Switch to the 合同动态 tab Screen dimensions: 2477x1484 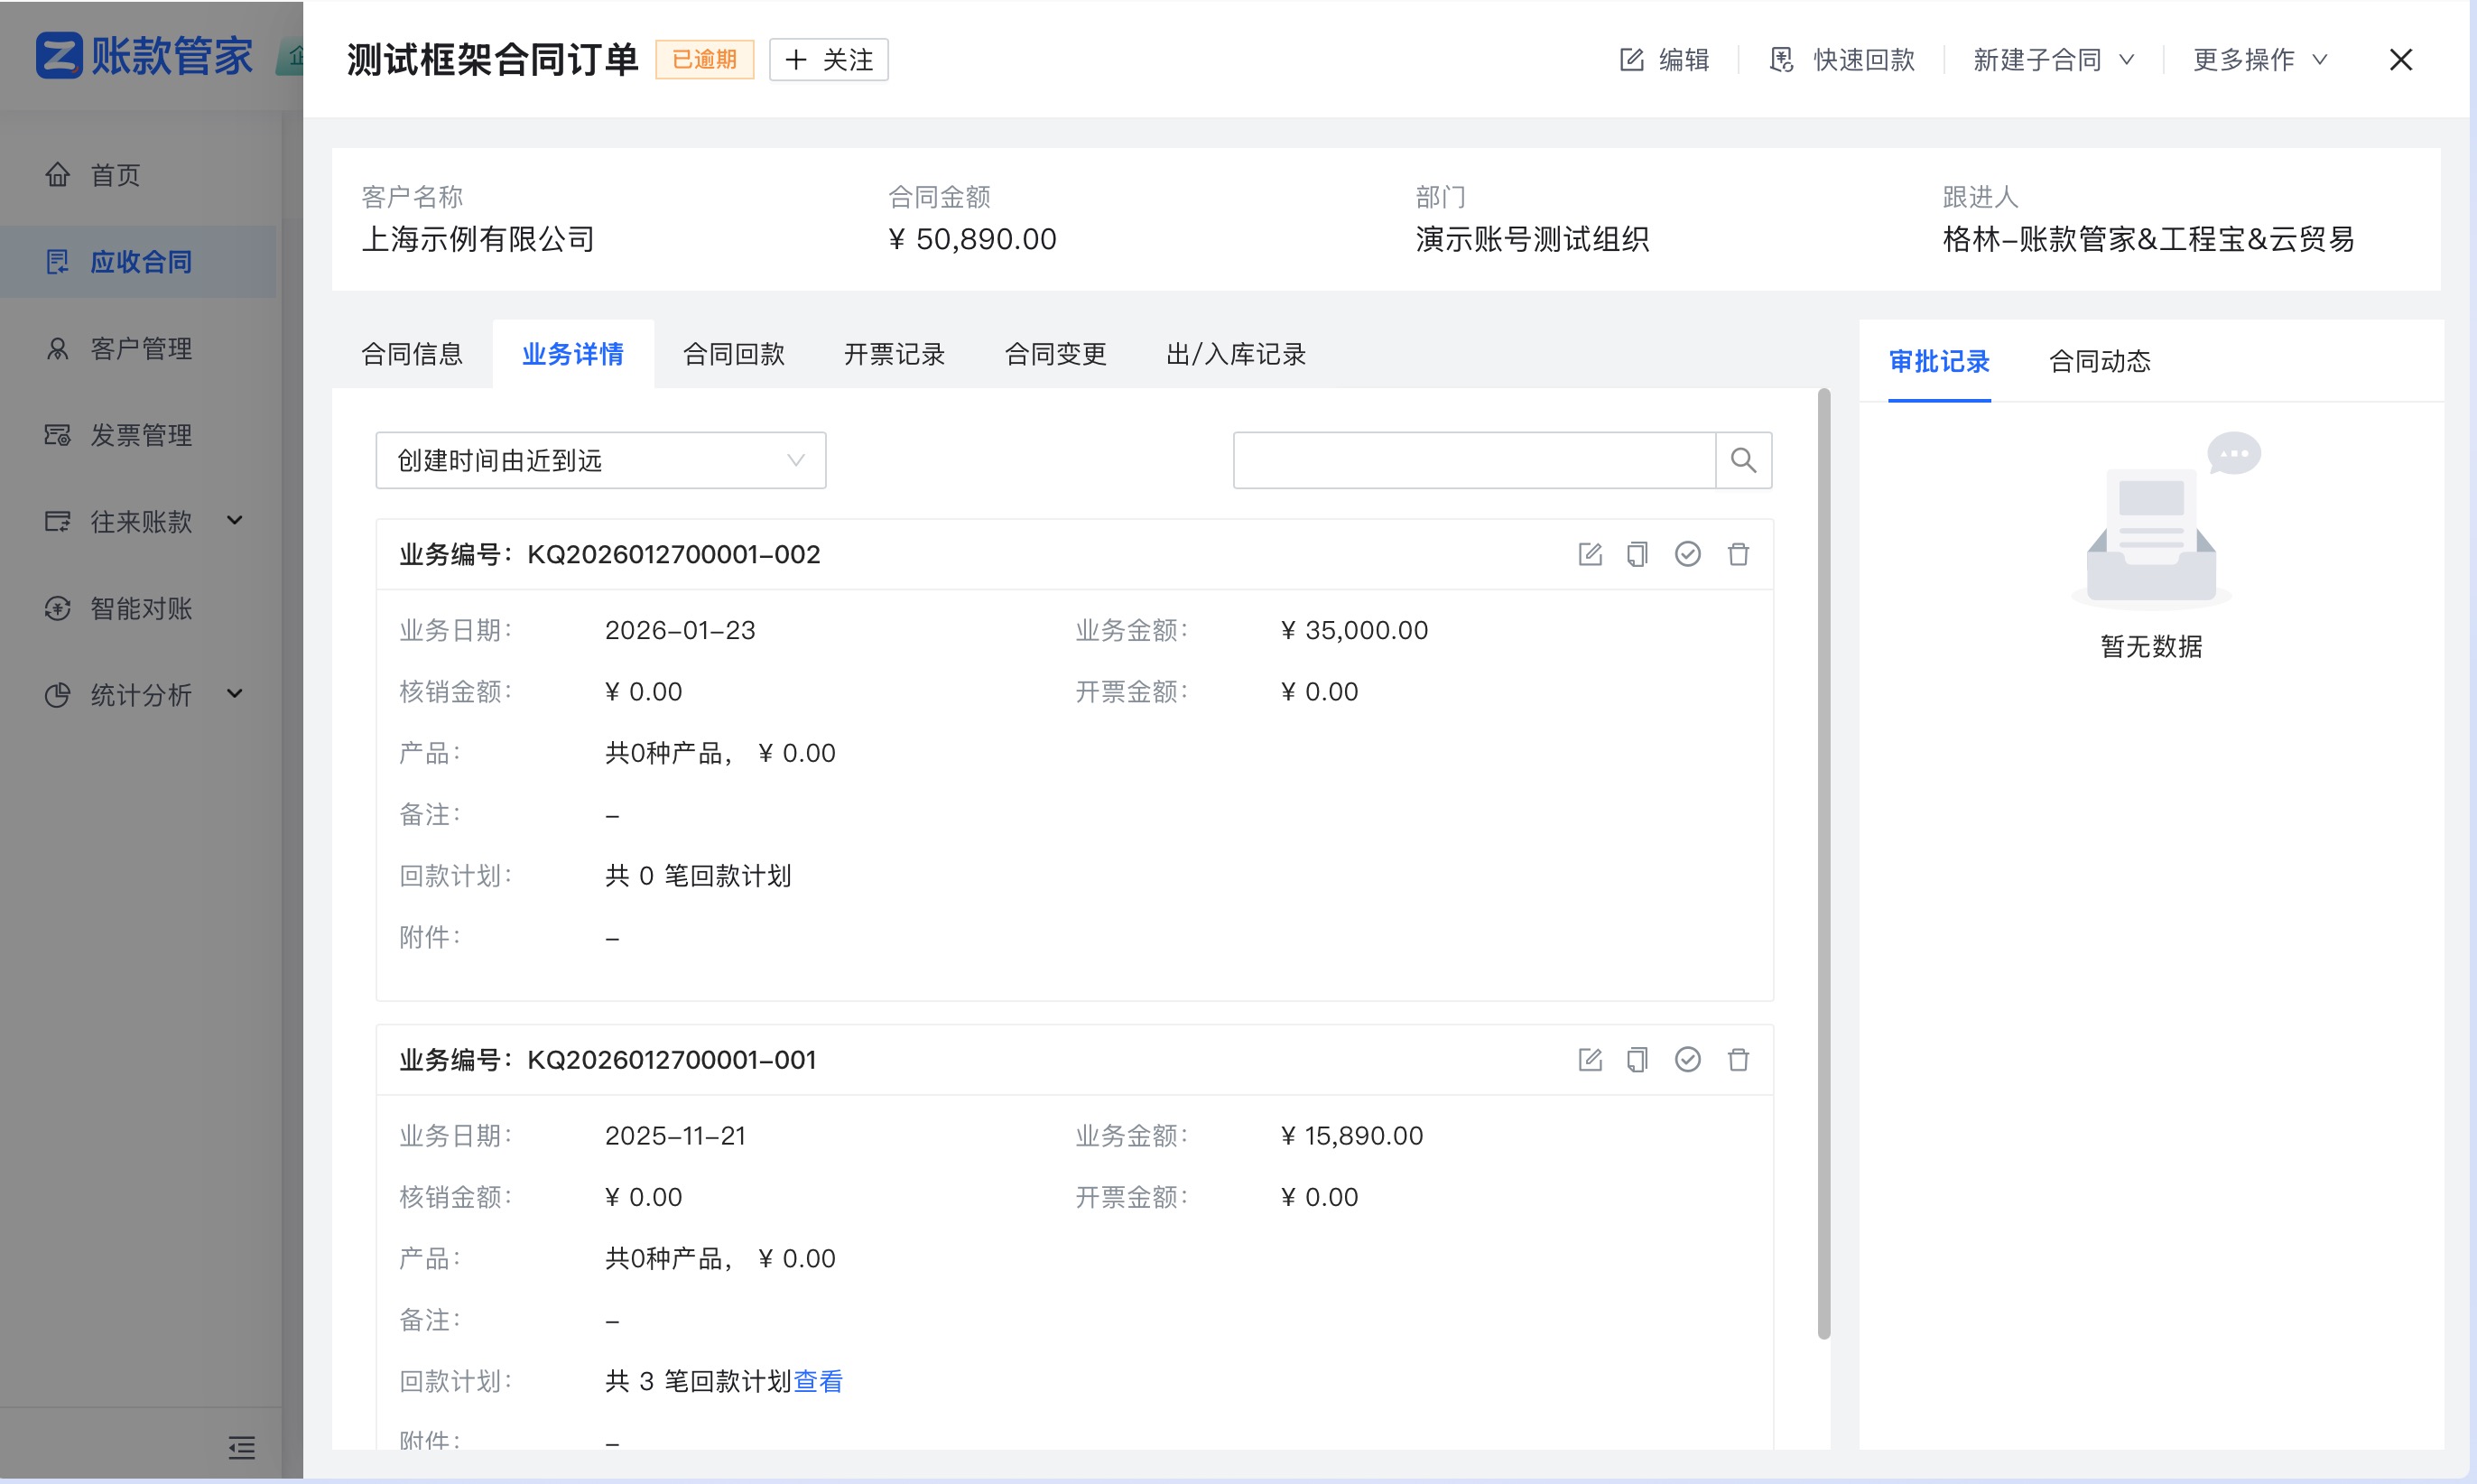click(x=2099, y=361)
